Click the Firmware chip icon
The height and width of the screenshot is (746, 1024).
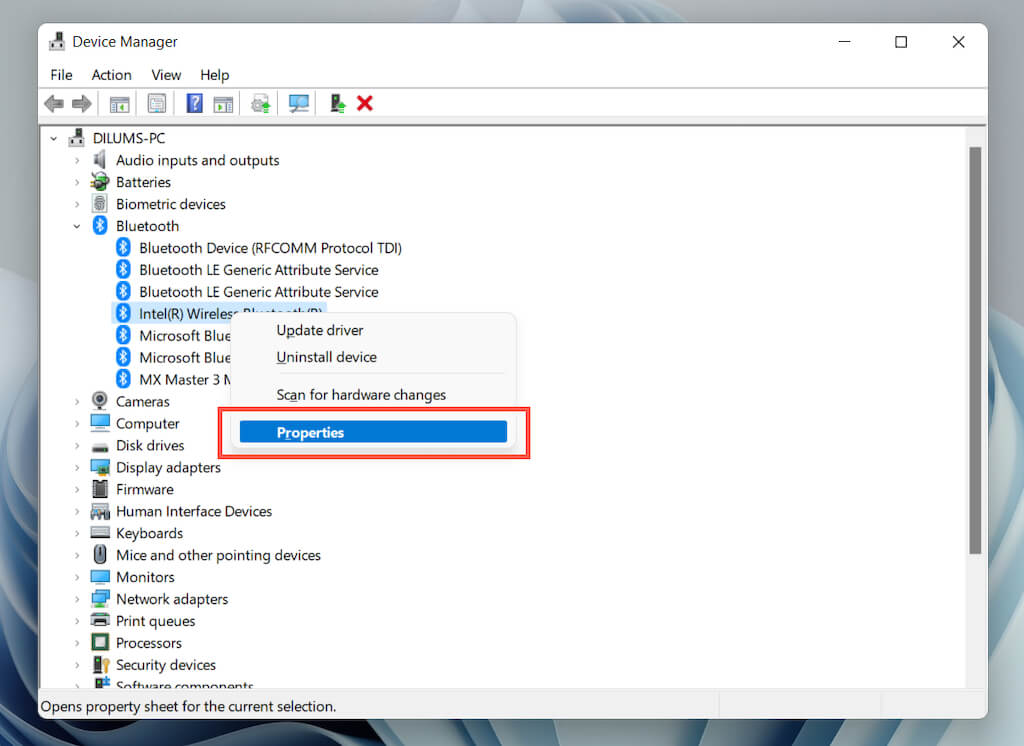click(x=100, y=489)
